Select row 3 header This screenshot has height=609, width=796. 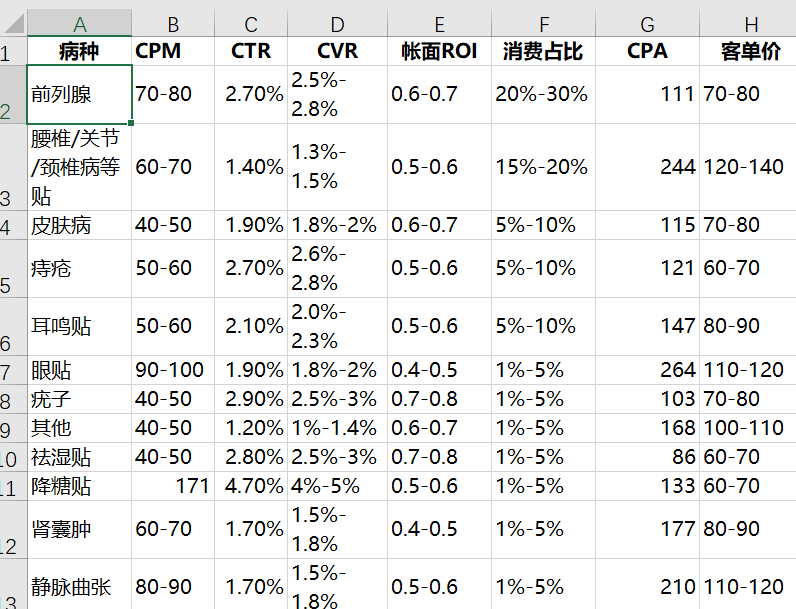click(x=13, y=167)
